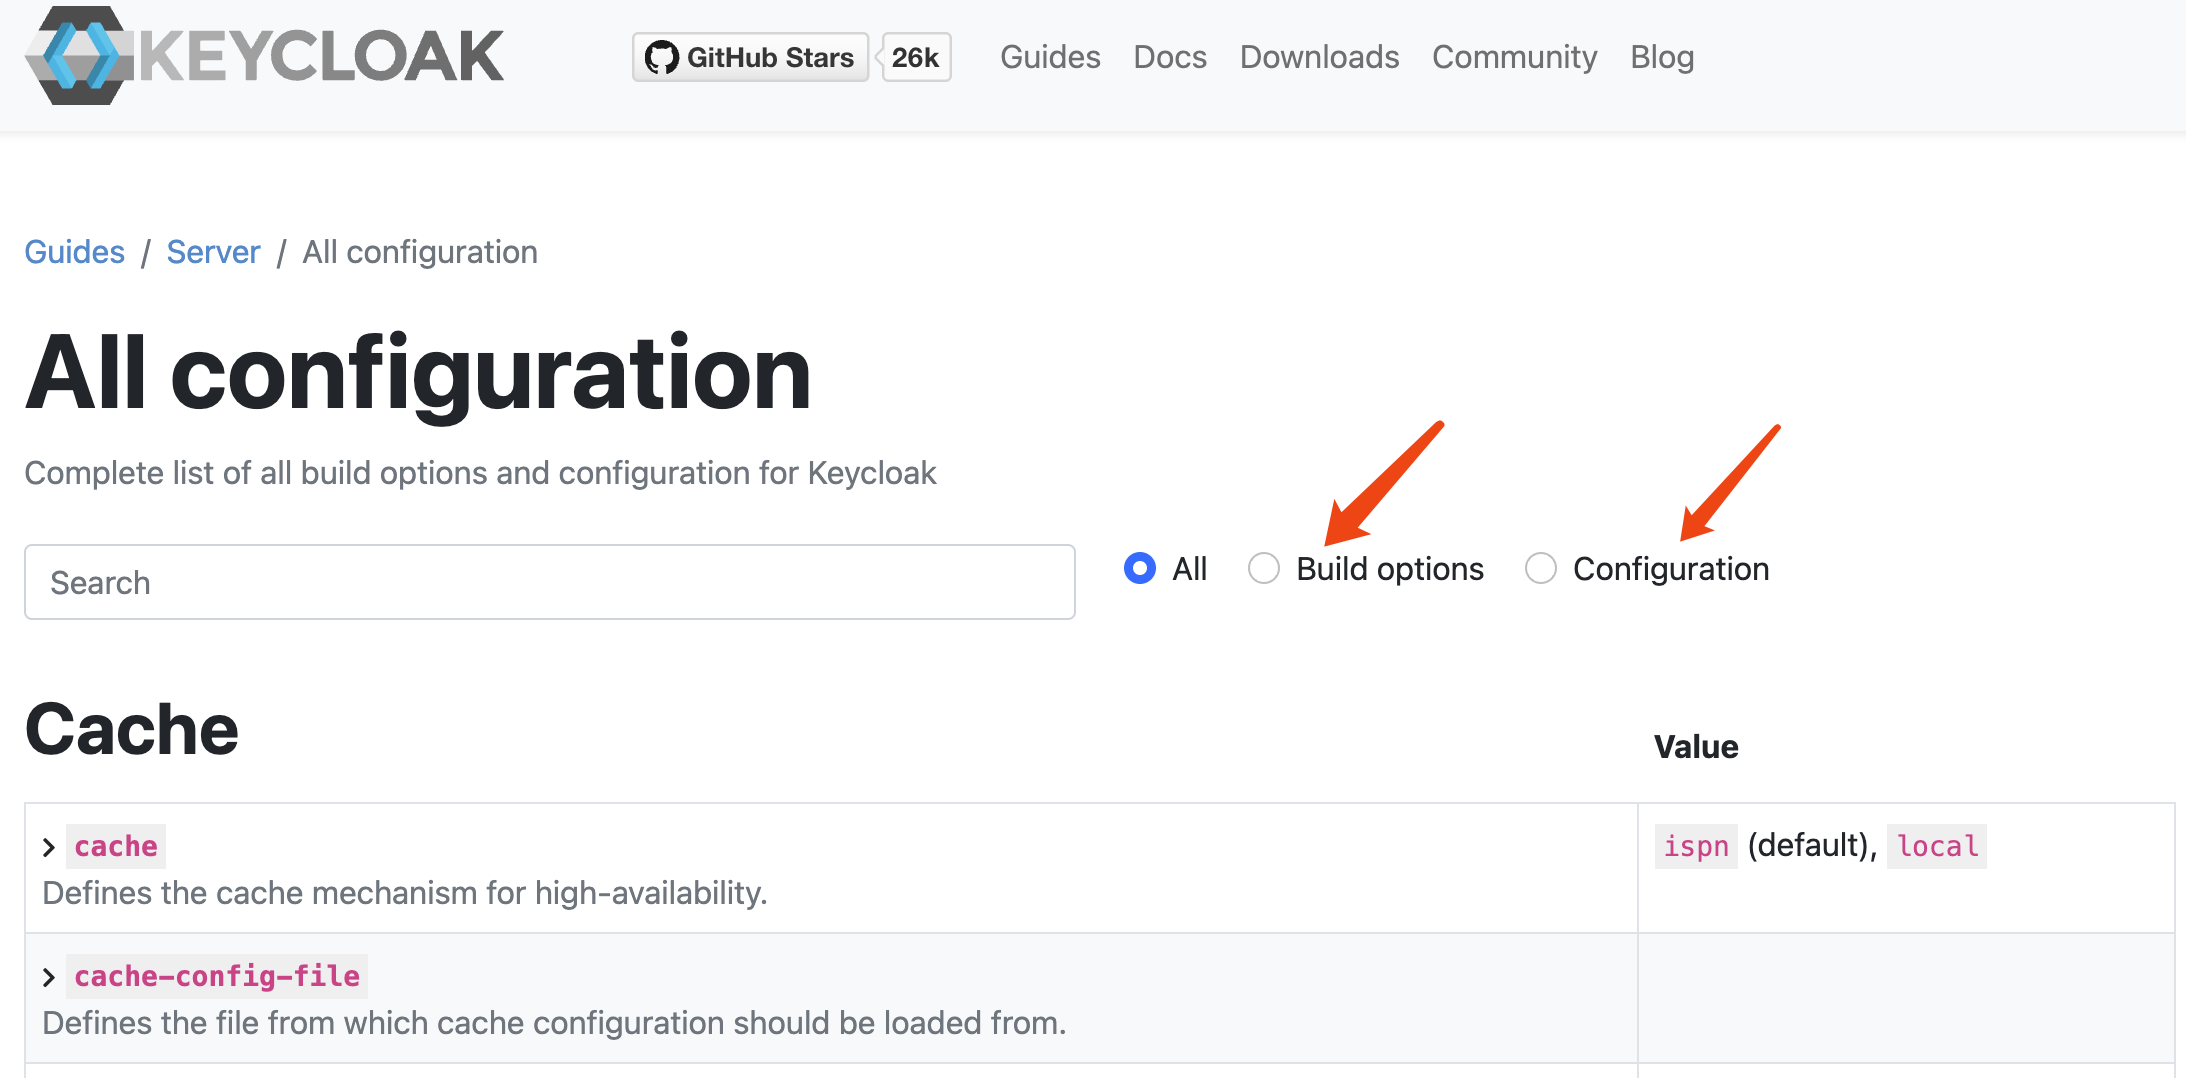Click the cache-config-file option name

click(x=217, y=976)
